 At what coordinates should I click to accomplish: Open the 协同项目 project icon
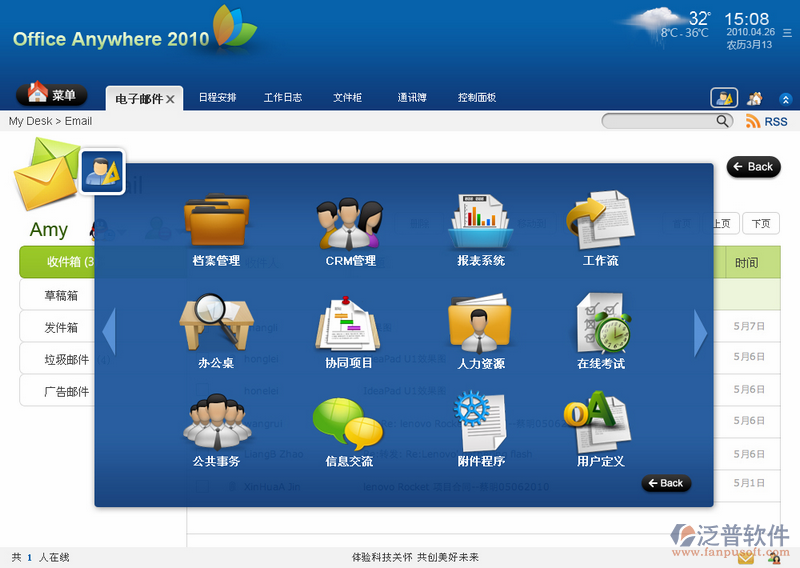pyautogui.click(x=348, y=323)
